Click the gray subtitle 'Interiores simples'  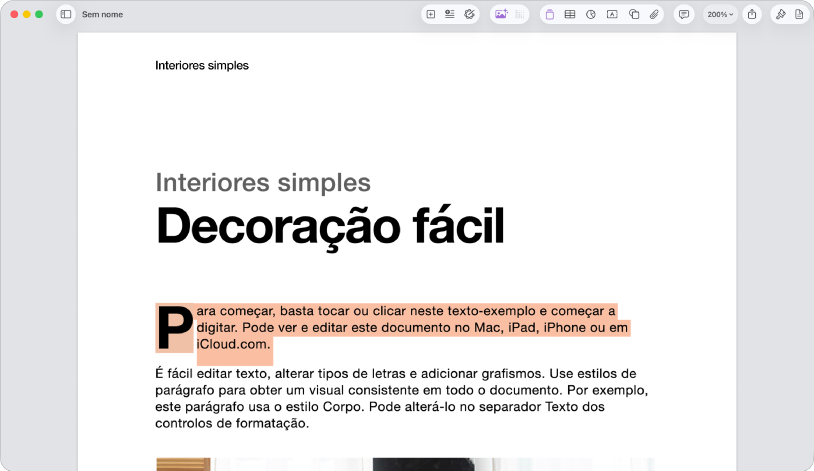[263, 182]
